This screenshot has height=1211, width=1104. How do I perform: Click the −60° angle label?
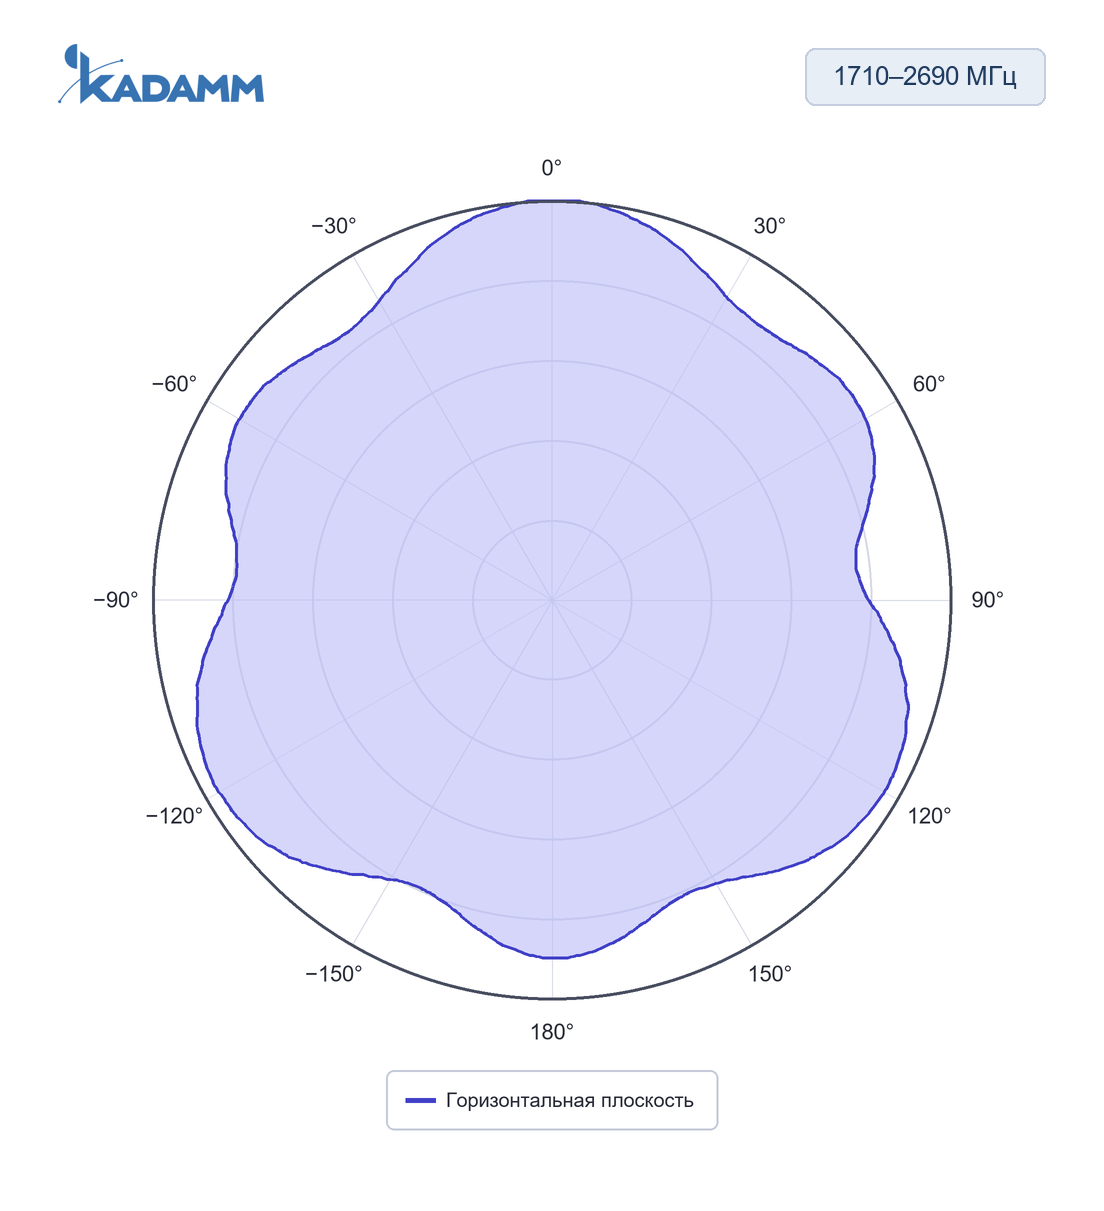(174, 384)
